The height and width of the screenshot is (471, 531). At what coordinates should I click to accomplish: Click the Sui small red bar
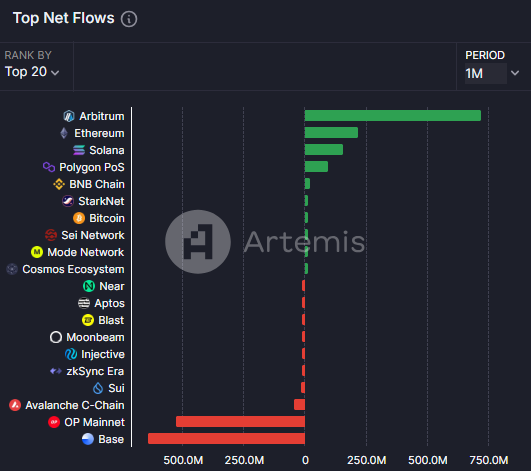[x=303, y=388]
